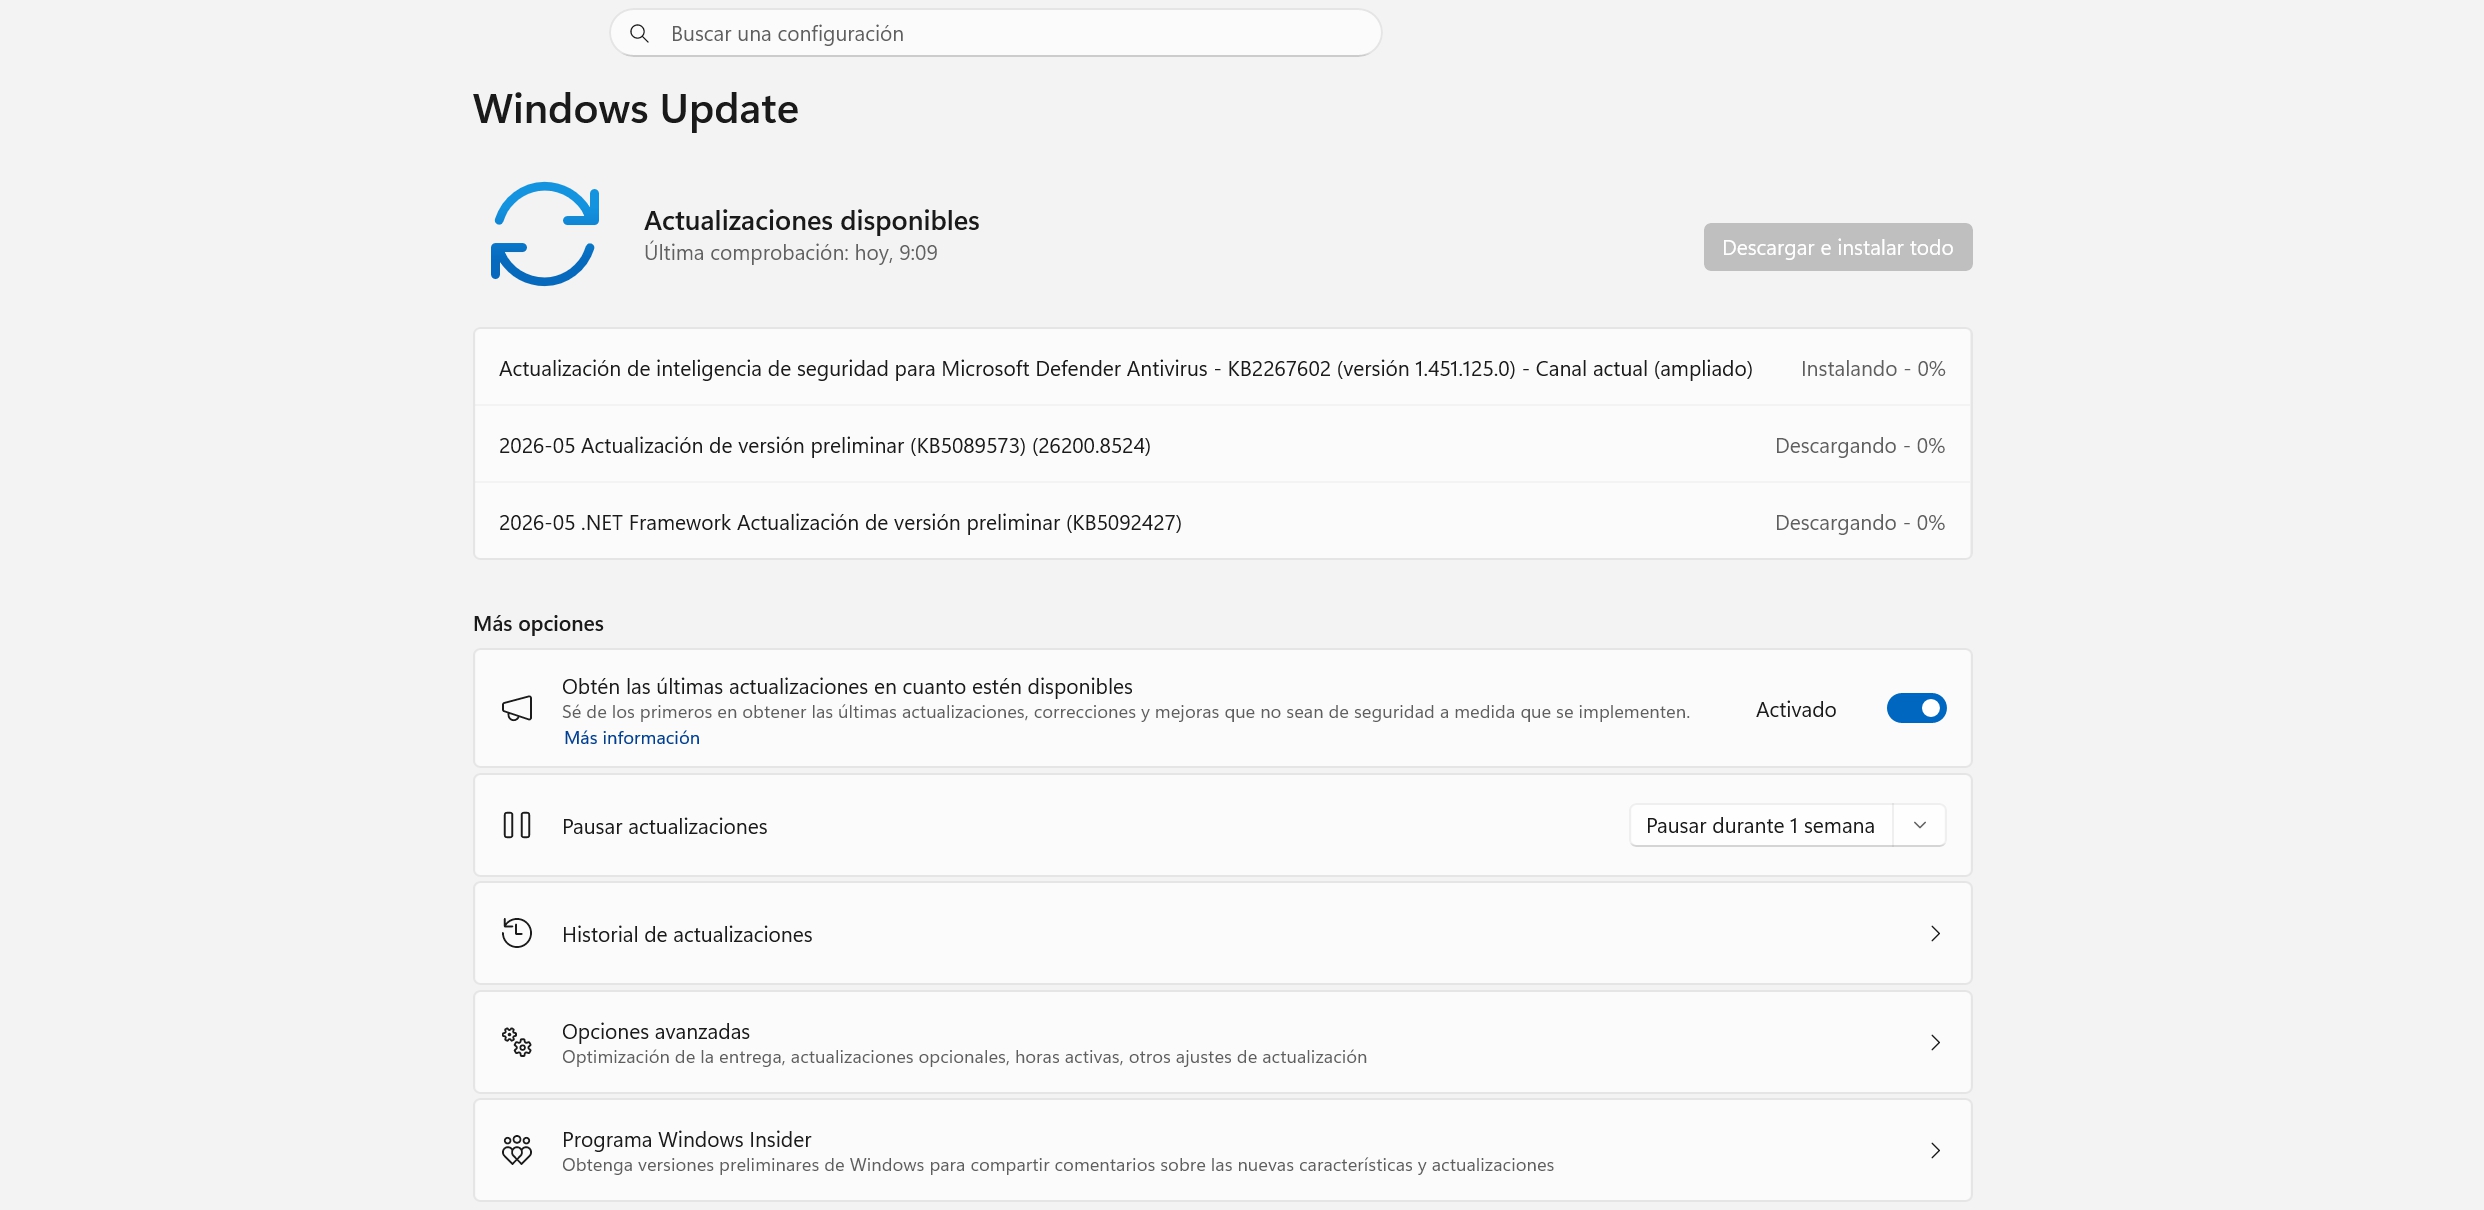Image resolution: width=2484 pixels, height=1210 pixels.
Task: Click the search magnifier icon
Action: (639, 34)
